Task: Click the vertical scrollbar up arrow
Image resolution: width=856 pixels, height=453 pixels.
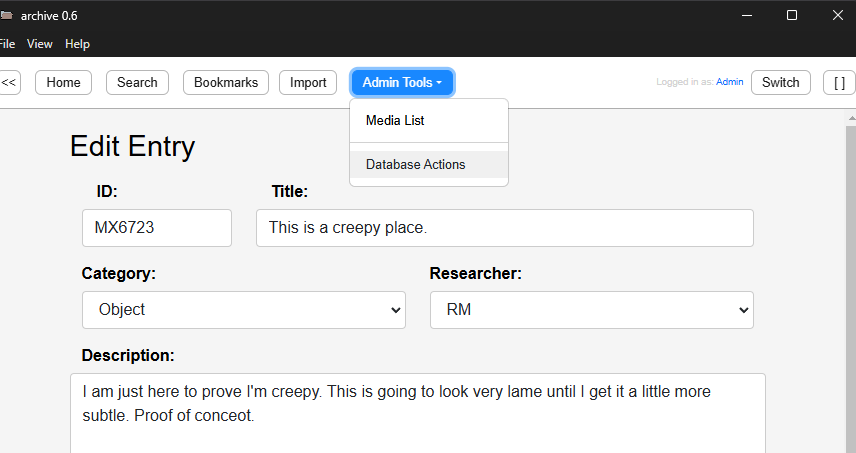Action: [851, 117]
